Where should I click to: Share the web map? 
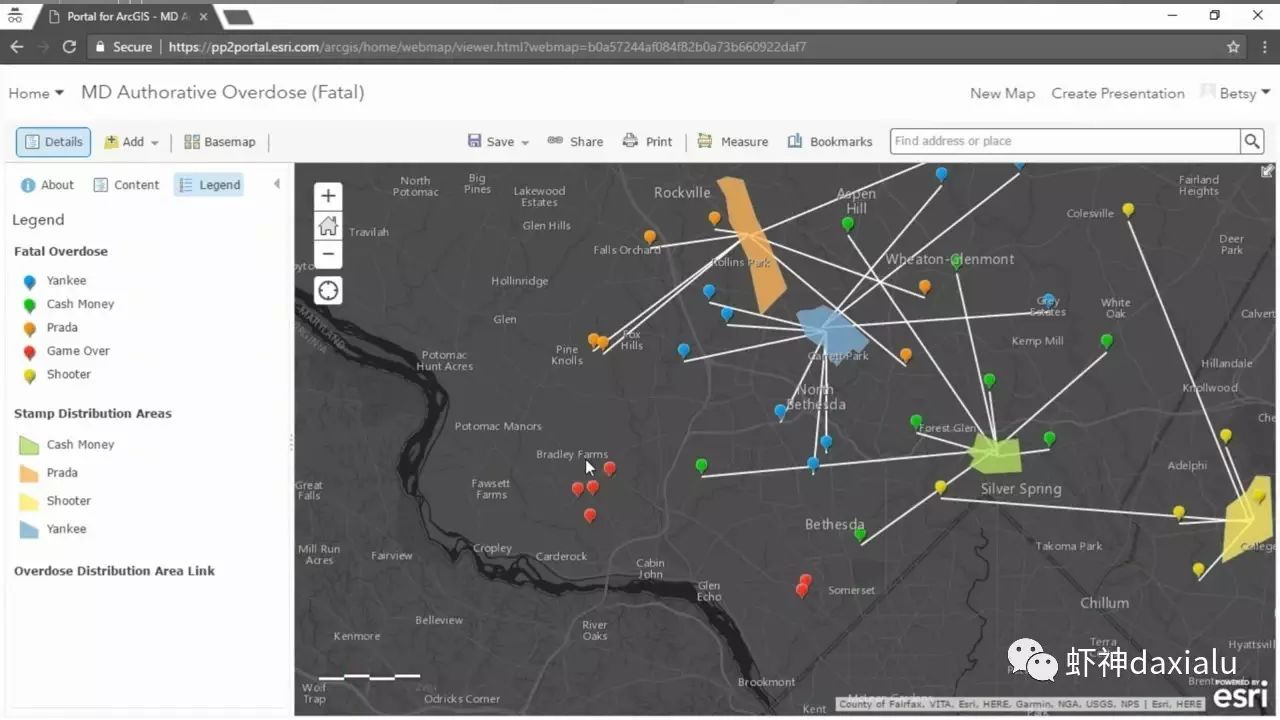coord(575,142)
